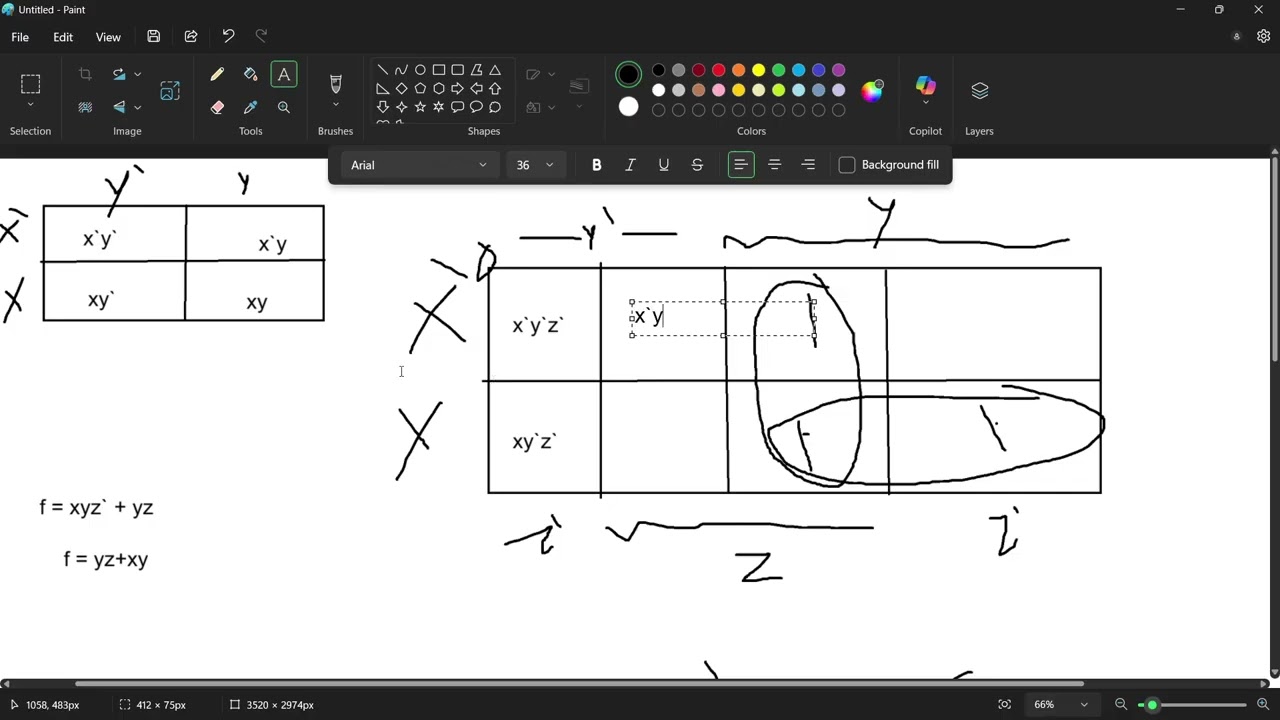Click the Crop image icon
The height and width of the screenshot is (720, 1280).
click(85, 74)
